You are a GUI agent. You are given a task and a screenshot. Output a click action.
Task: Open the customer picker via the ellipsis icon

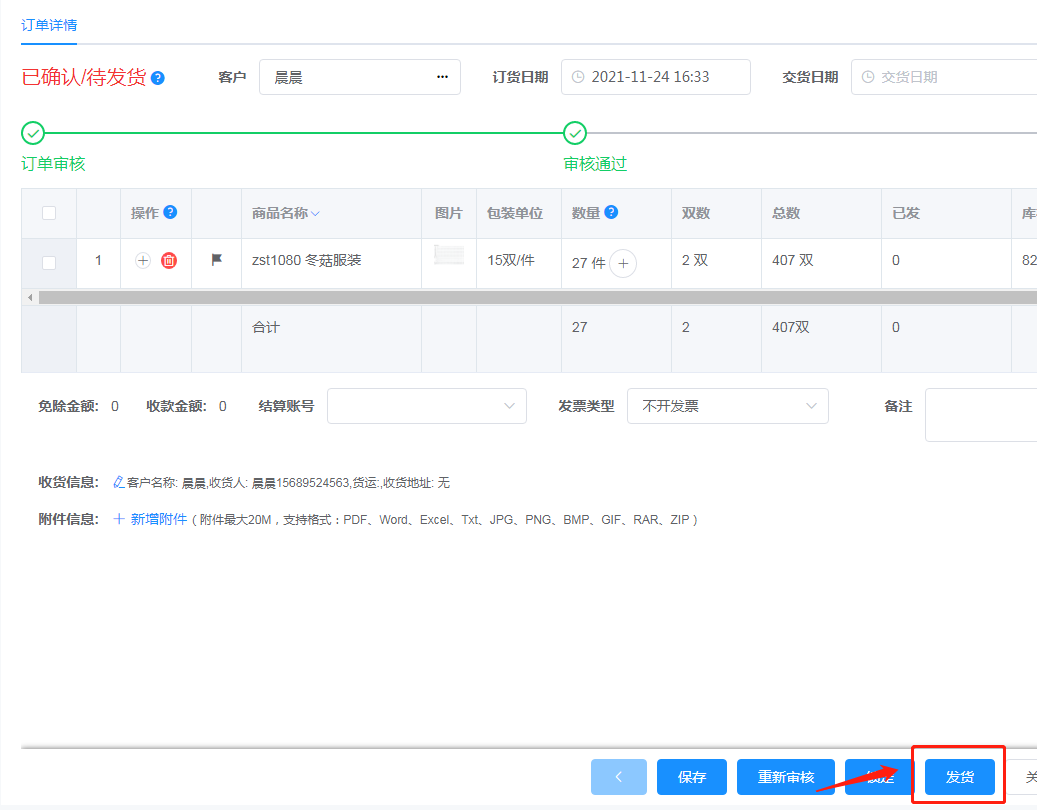pos(442,77)
